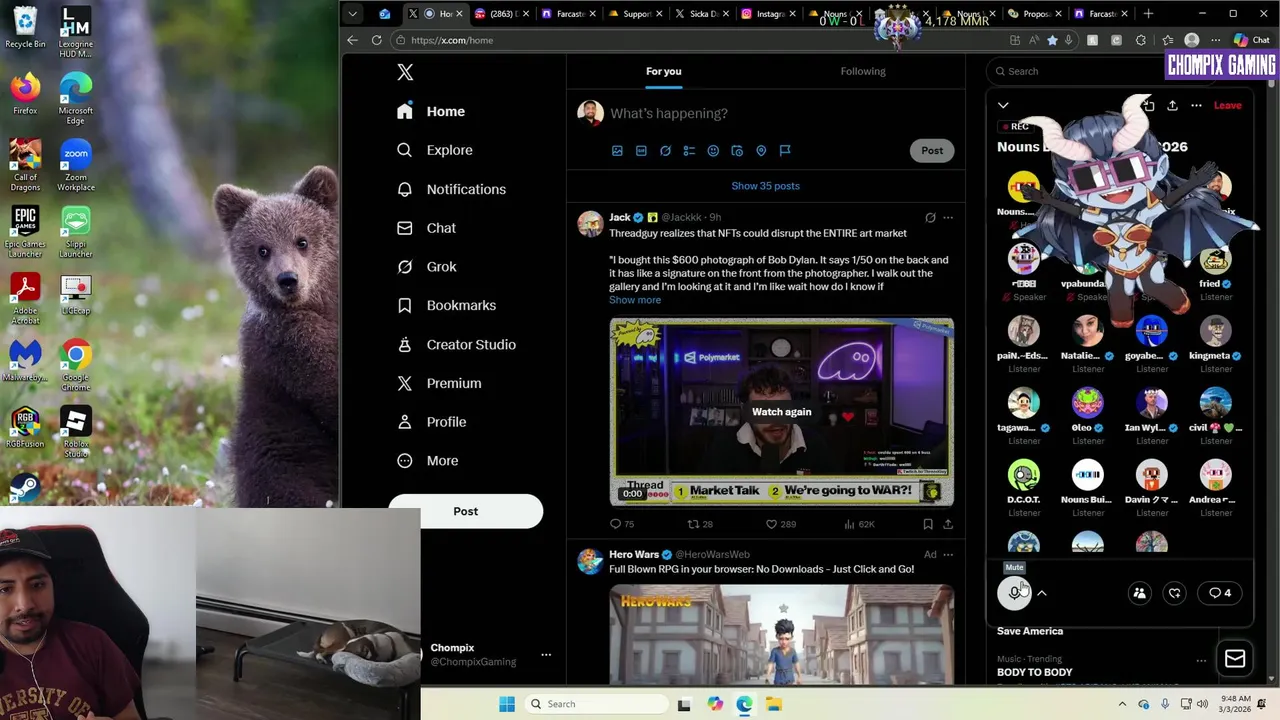Click Show more on Jack's post
1280x720 pixels.
(x=635, y=300)
